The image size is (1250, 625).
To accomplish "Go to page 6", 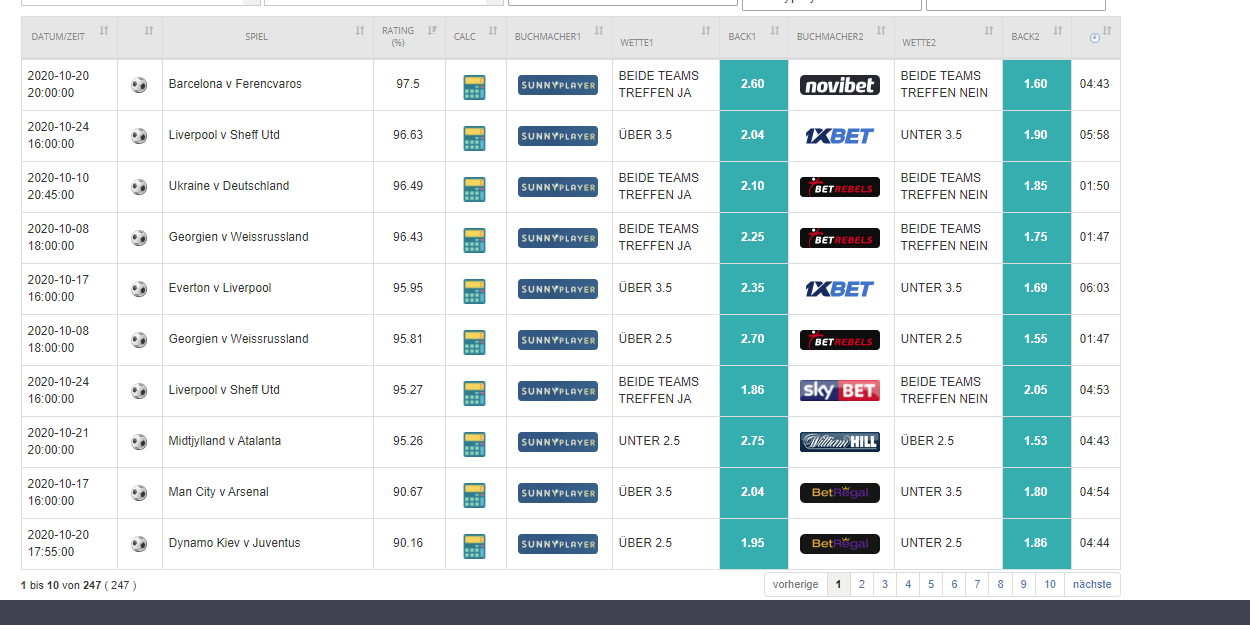I will pos(954,584).
